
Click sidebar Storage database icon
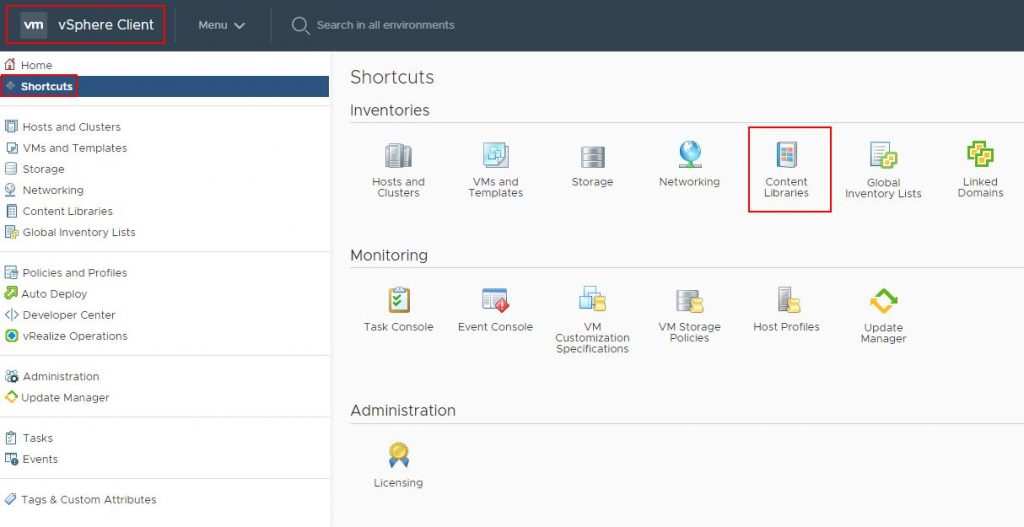[10, 168]
